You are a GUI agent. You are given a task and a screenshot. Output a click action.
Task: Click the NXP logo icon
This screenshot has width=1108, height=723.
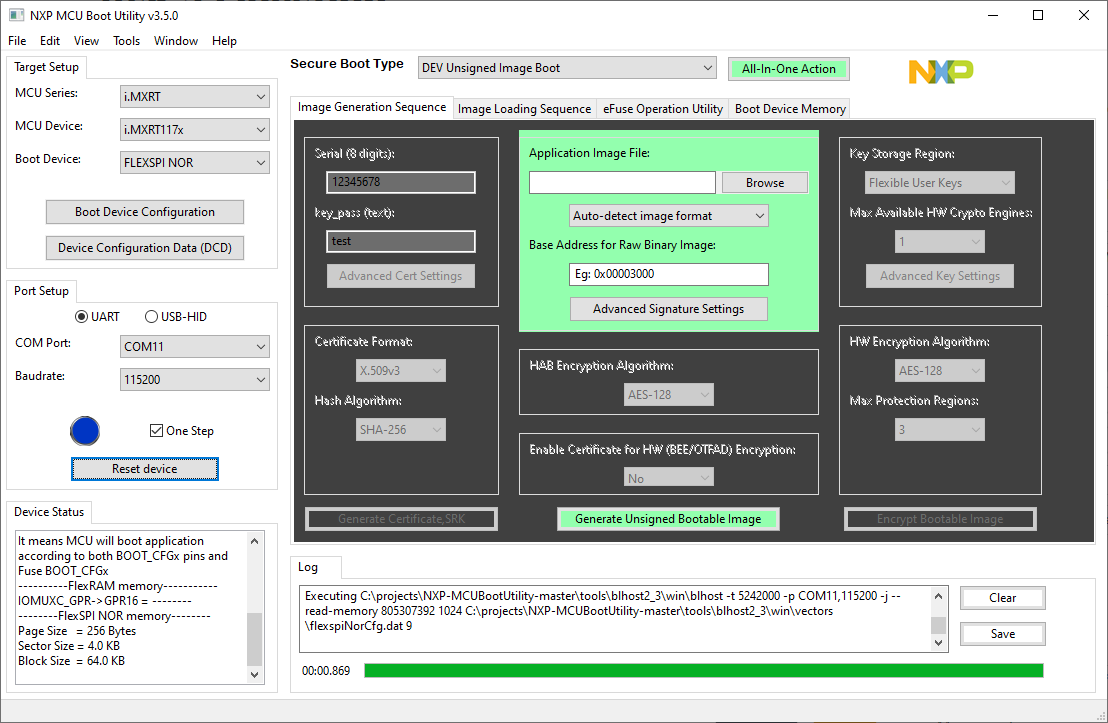pos(939,71)
